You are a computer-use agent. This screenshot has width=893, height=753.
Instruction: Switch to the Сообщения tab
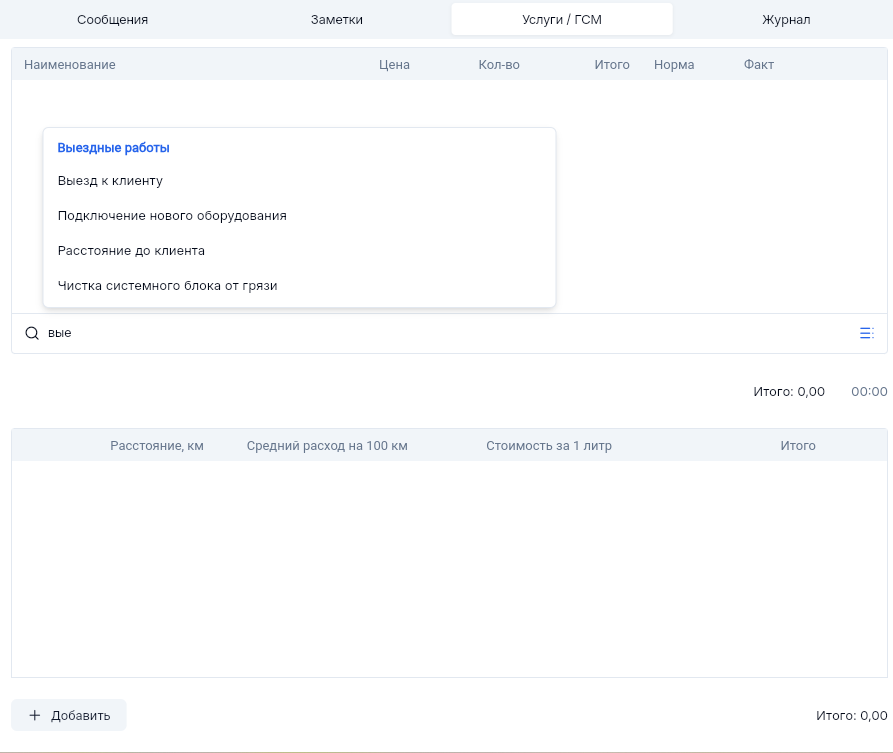(113, 20)
